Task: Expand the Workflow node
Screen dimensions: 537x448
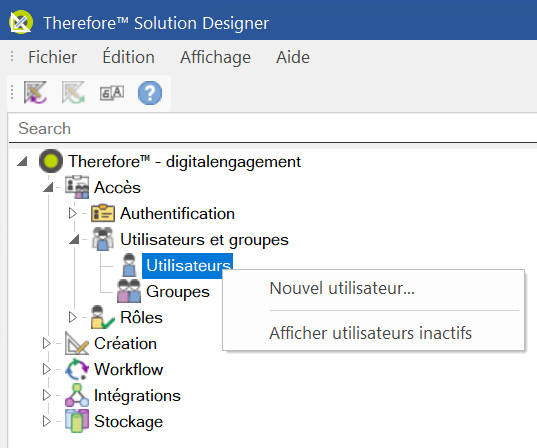Action: point(47,369)
